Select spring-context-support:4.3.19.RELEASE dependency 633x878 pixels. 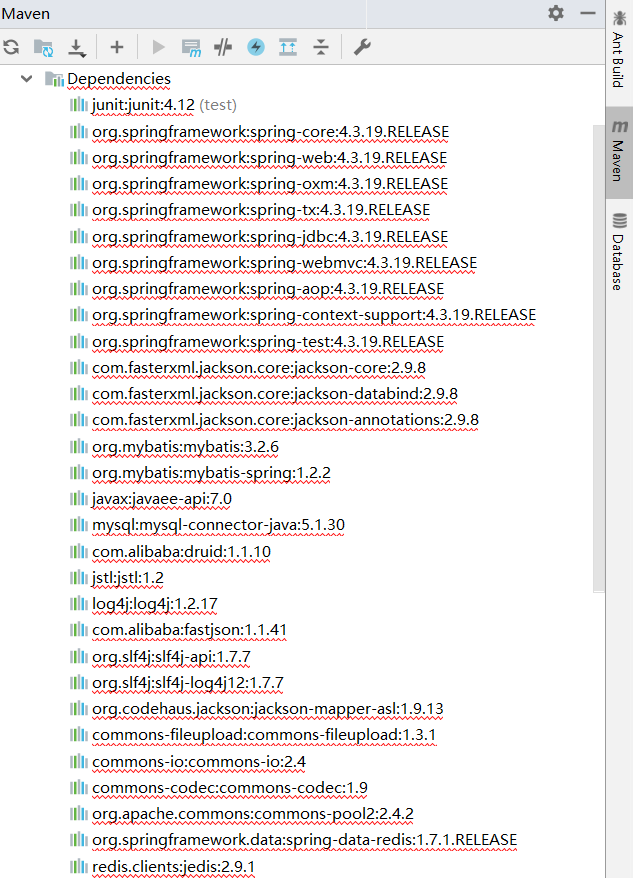click(x=303, y=315)
